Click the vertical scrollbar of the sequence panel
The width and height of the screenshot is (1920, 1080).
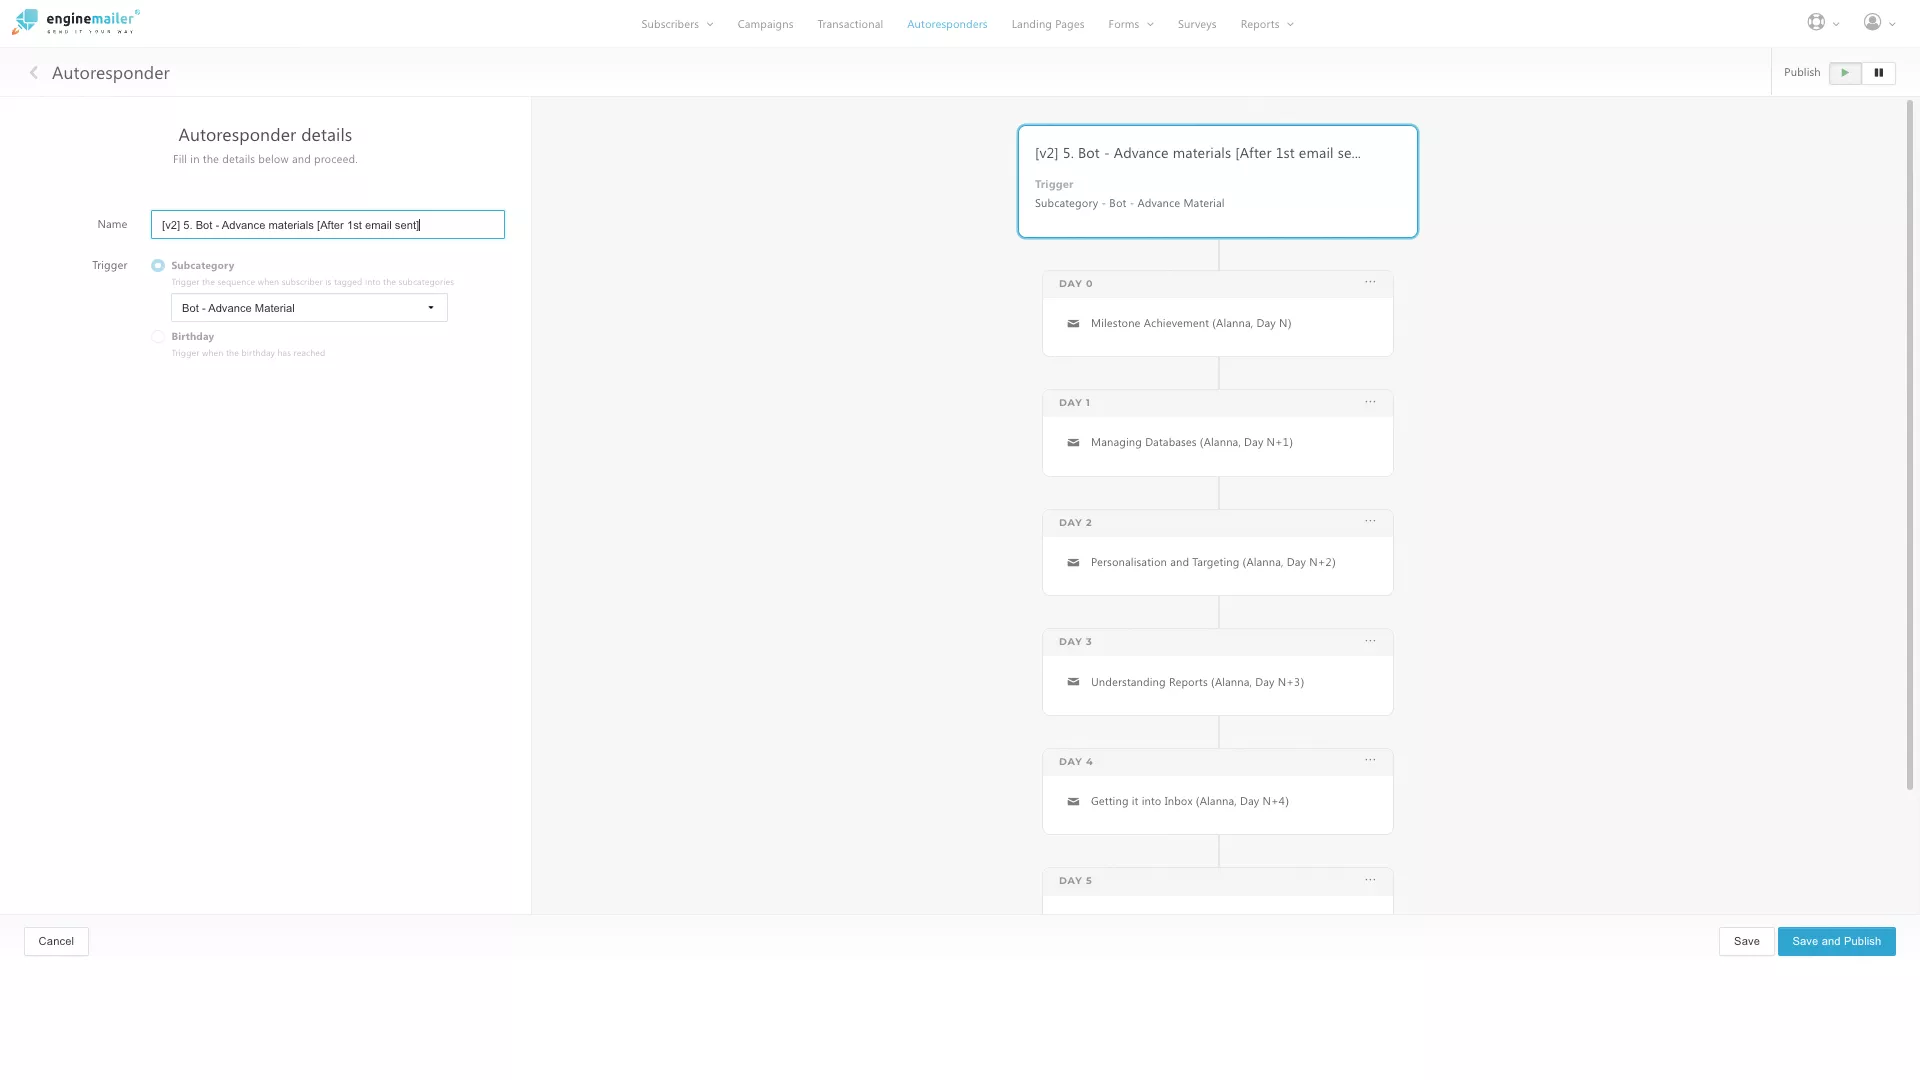(x=1909, y=445)
